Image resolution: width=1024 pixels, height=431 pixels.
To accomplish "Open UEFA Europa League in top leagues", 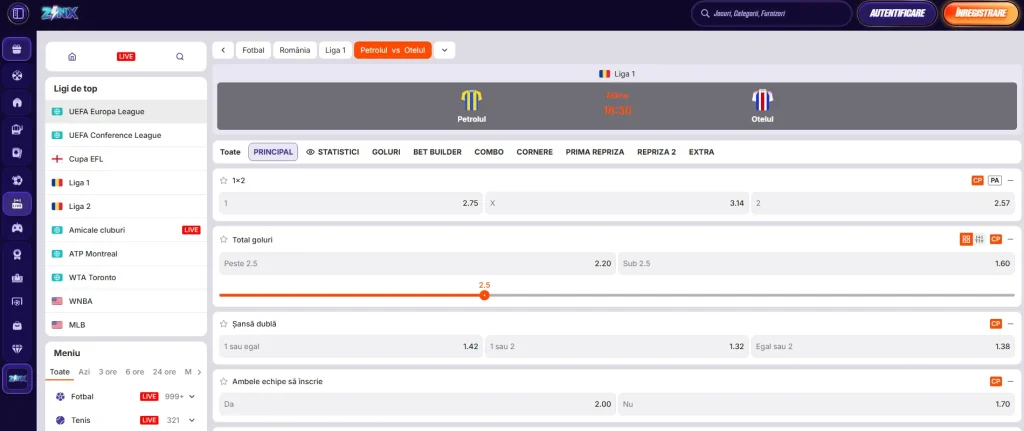I will tap(126, 112).
